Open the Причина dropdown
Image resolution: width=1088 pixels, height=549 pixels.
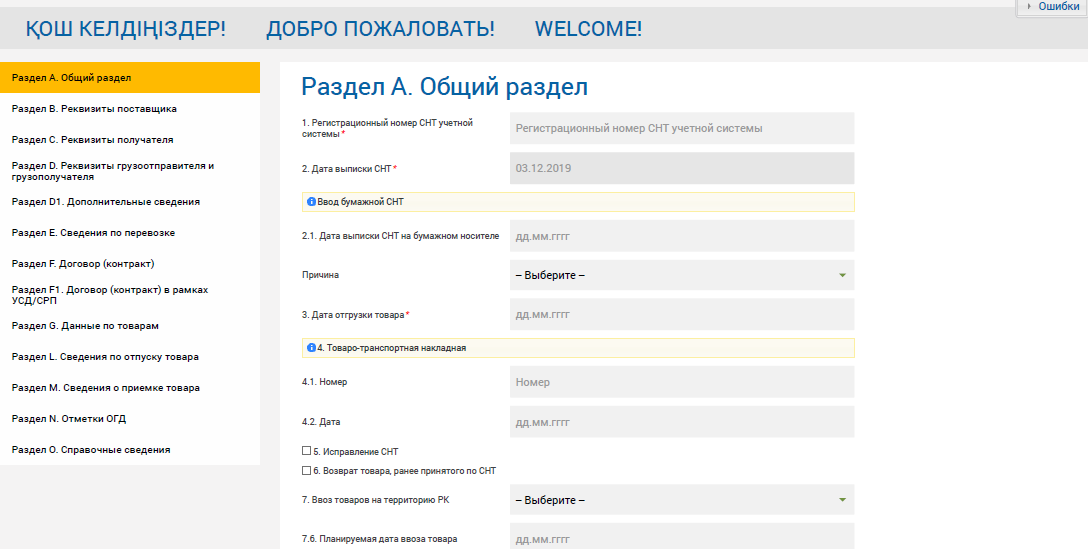(x=682, y=275)
